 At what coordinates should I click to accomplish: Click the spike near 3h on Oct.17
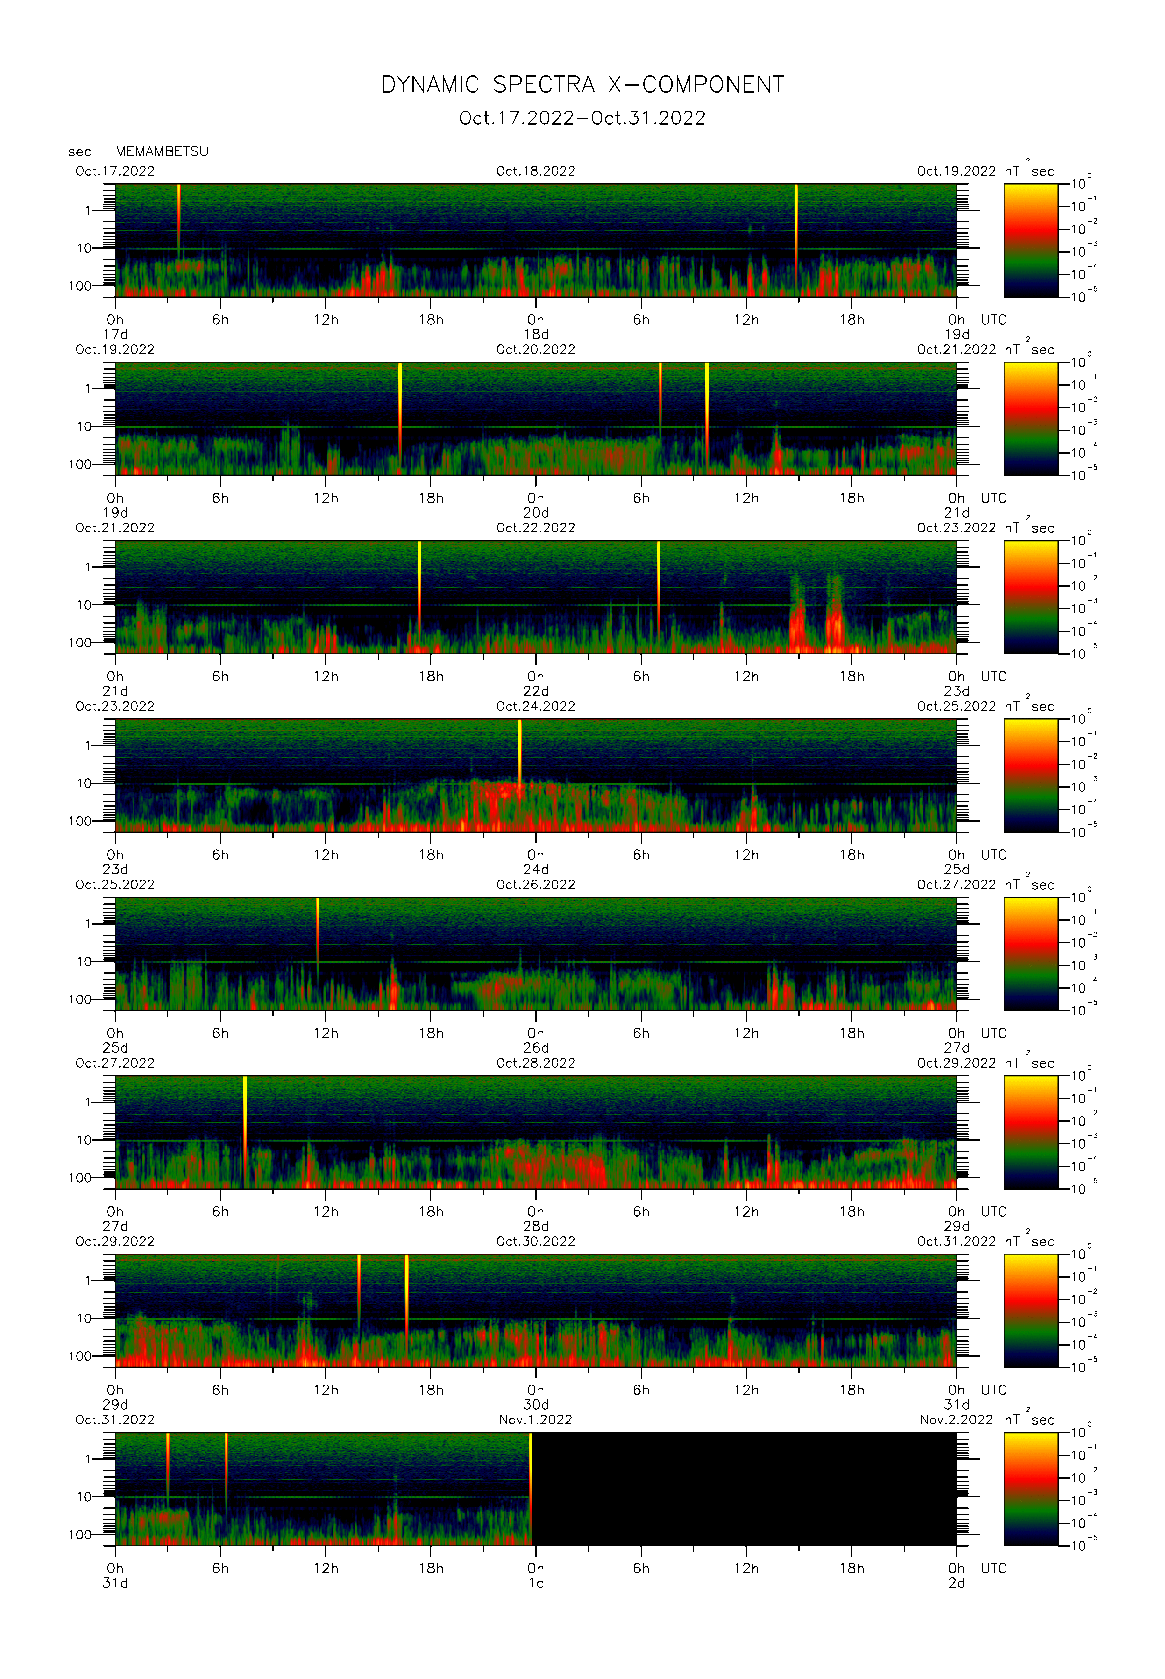point(179,220)
